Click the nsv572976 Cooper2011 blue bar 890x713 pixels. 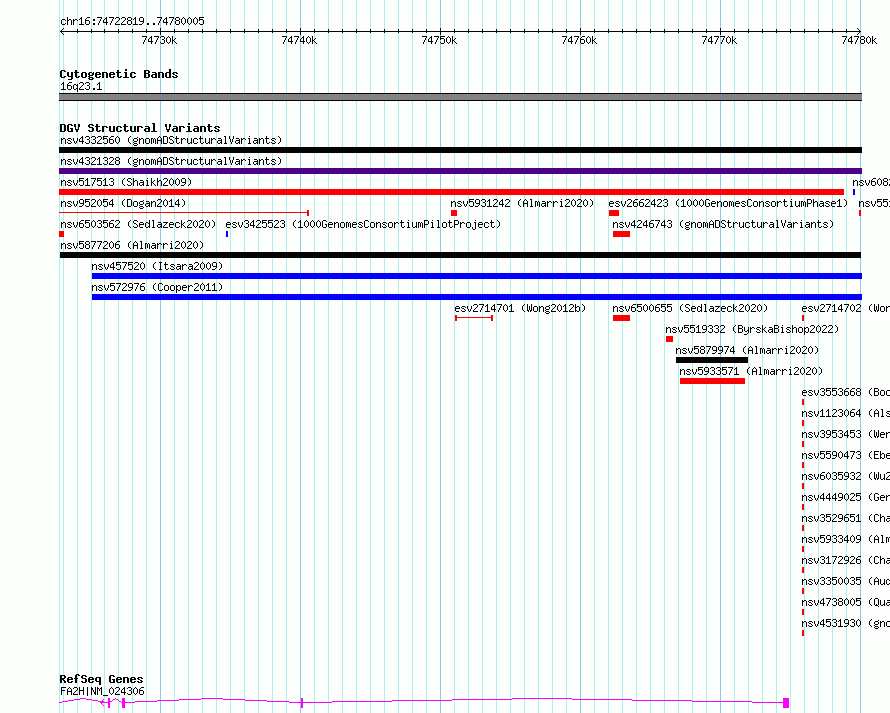click(x=477, y=297)
